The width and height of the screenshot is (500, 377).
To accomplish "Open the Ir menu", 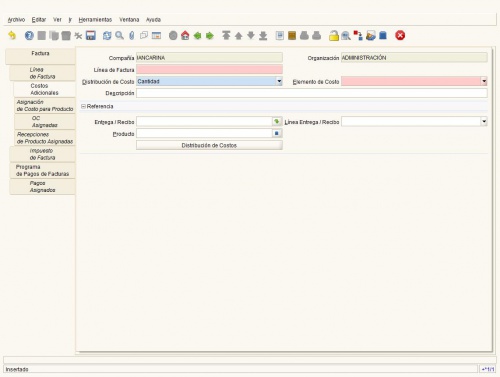I will 70,20.
